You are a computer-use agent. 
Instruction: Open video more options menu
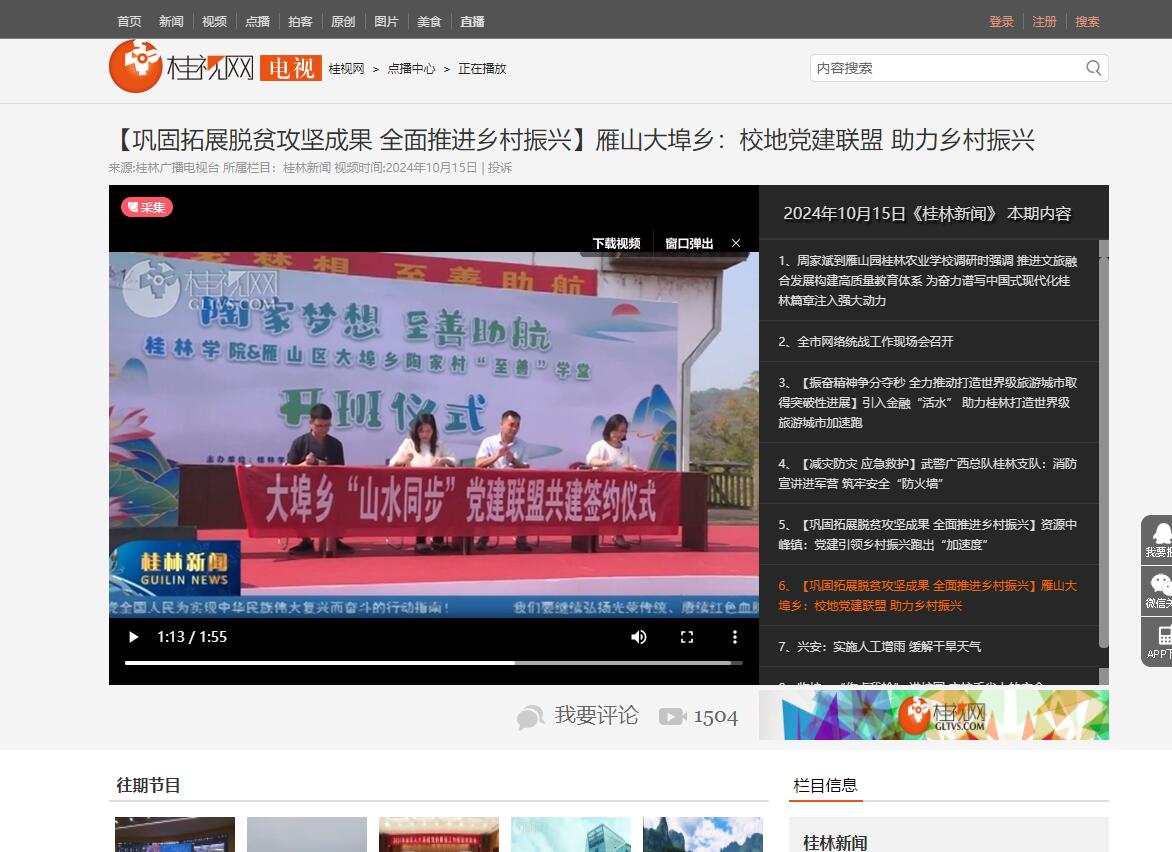point(735,637)
